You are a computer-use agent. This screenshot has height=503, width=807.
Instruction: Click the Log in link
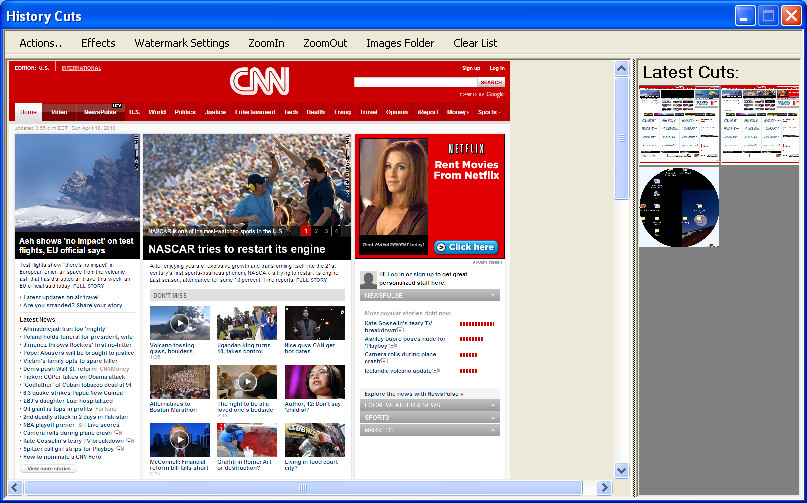click(x=497, y=68)
